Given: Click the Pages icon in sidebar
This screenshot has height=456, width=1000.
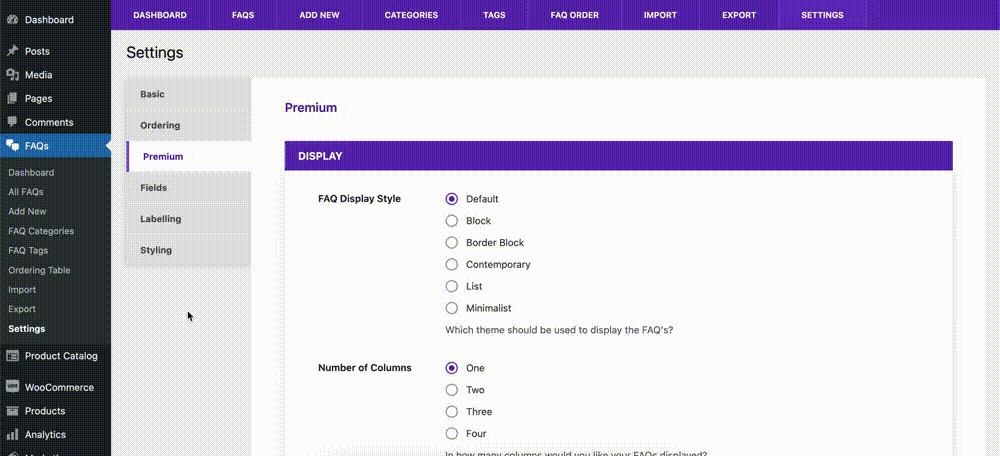Looking at the screenshot, I should tap(12, 98).
